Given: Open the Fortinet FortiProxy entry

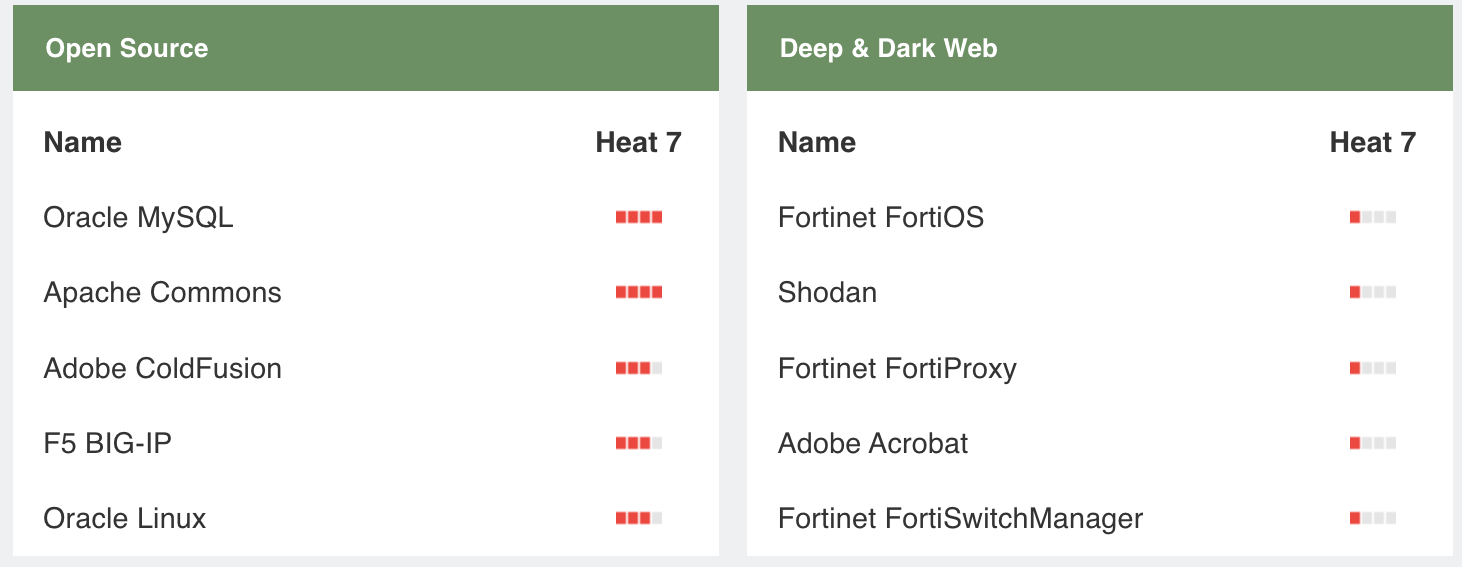Looking at the screenshot, I should click(897, 369).
